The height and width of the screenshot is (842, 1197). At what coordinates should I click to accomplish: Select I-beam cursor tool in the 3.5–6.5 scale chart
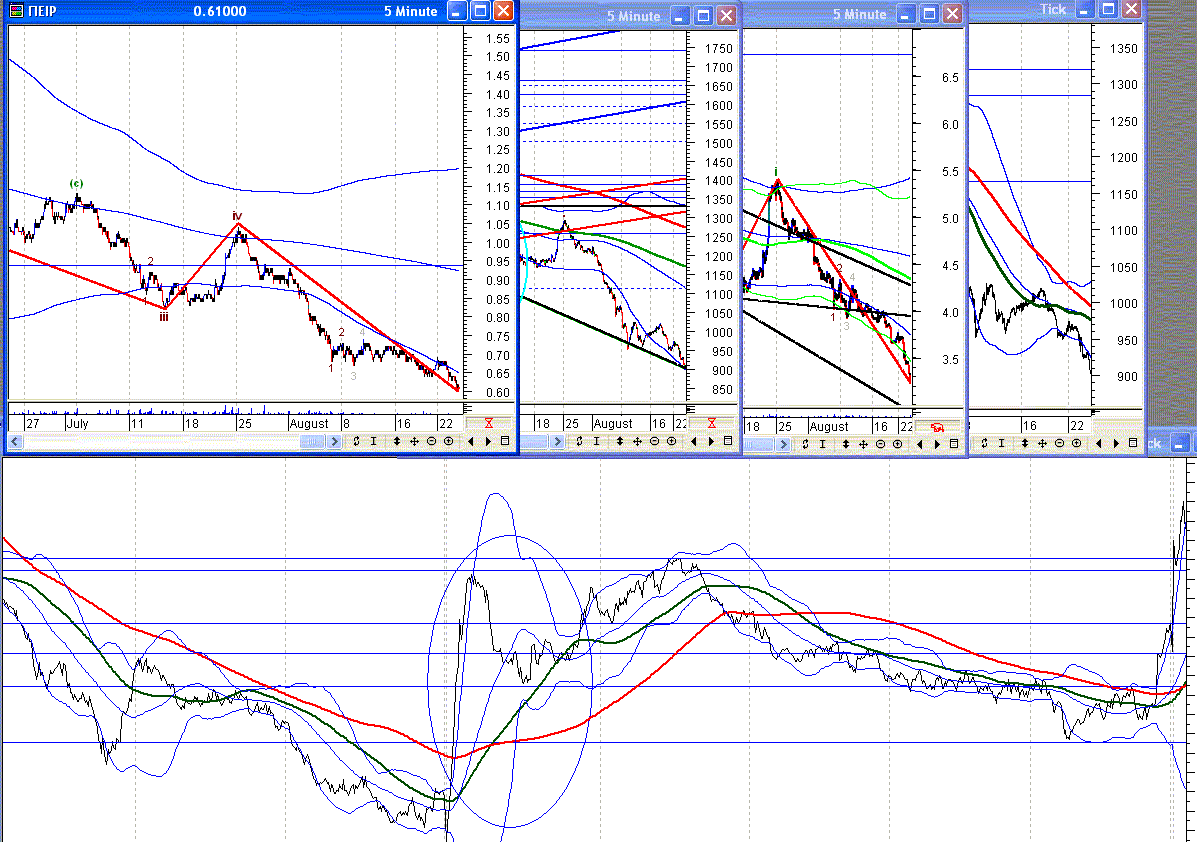822,444
